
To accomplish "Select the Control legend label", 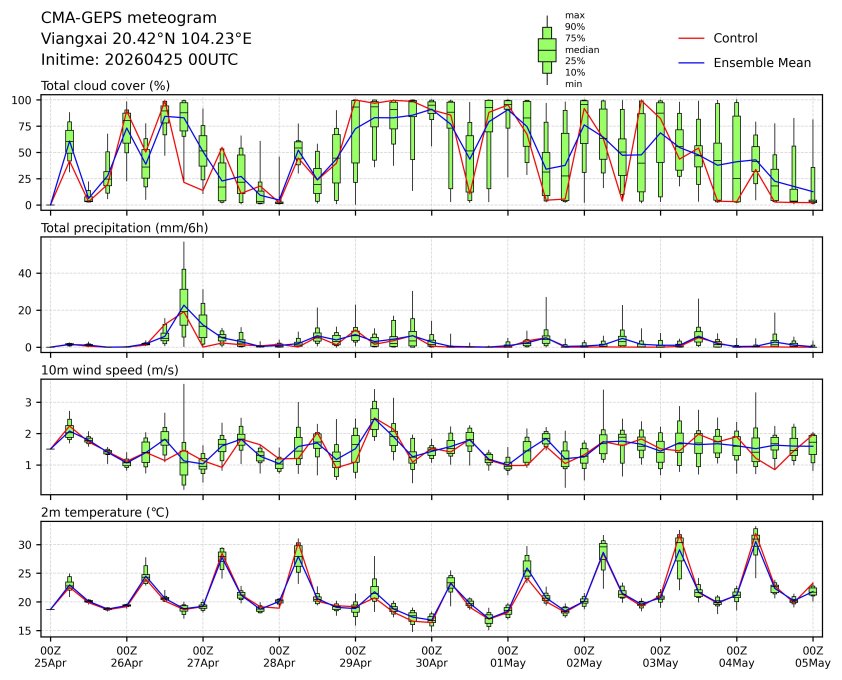I will pos(735,38).
